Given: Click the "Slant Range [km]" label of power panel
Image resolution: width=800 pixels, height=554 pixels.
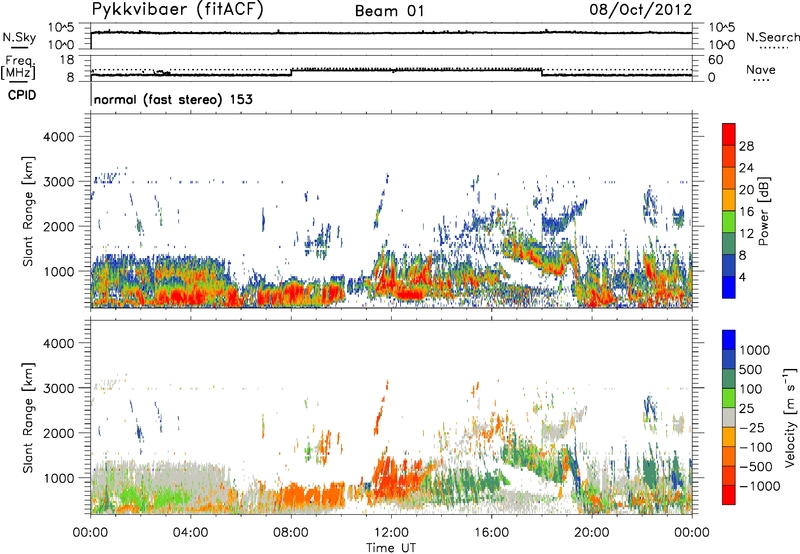Looking at the screenshot, I should pos(28,211).
